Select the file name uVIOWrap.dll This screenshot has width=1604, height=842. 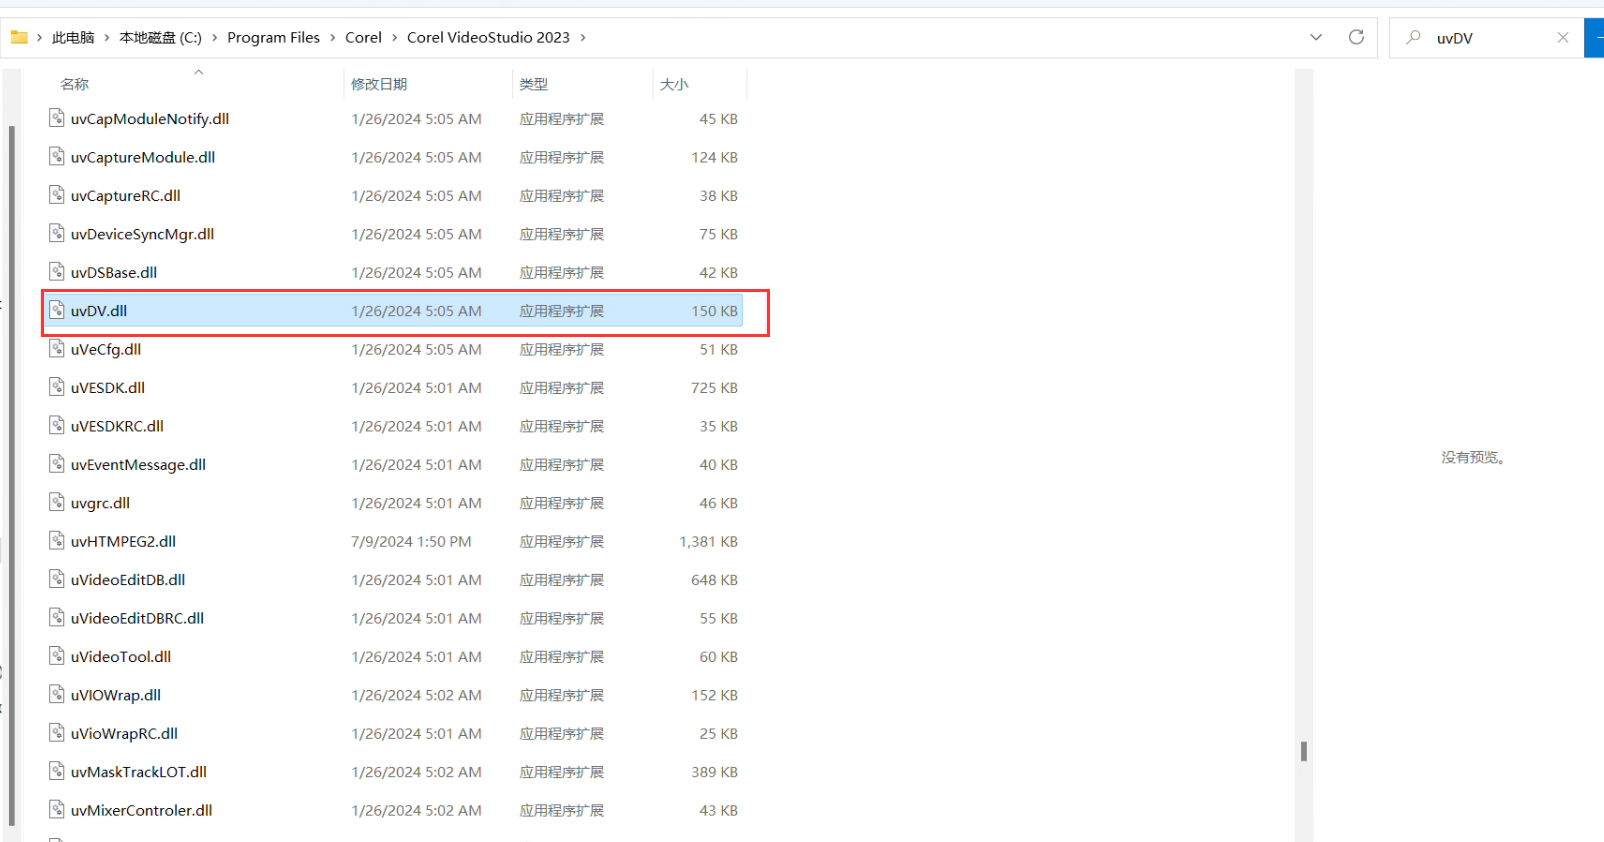[116, 695]
